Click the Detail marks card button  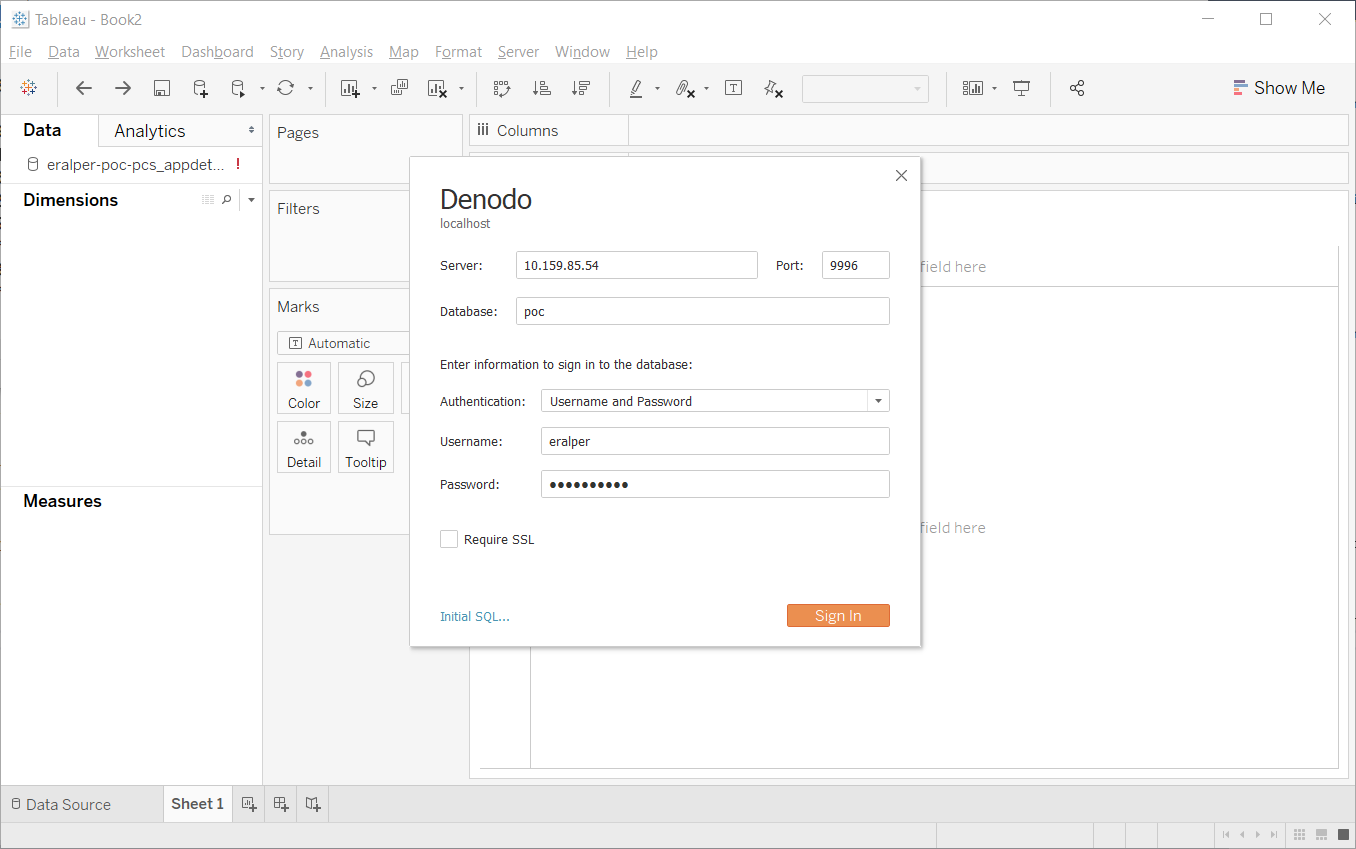[x=304, y=447]
